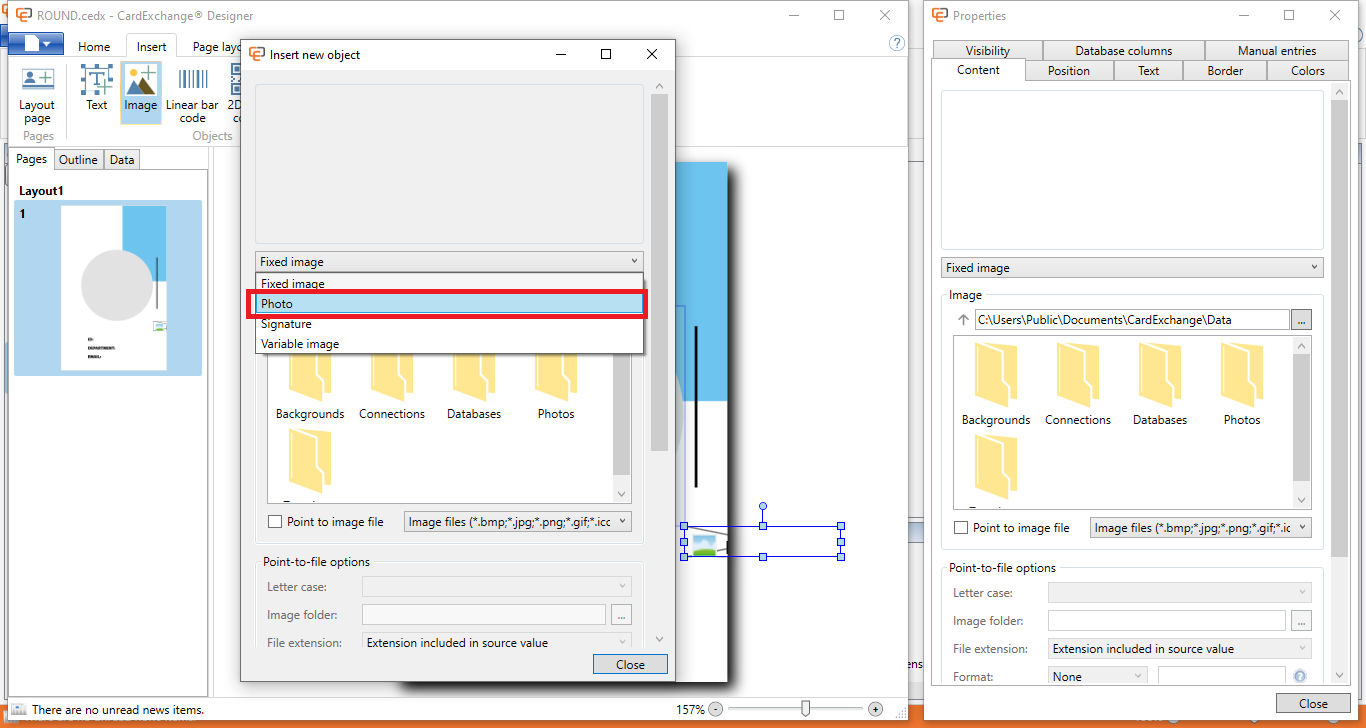Open the application file menu button
Image resolution: width=1366 pixels, height=728 pixels.
pos(36,44)
